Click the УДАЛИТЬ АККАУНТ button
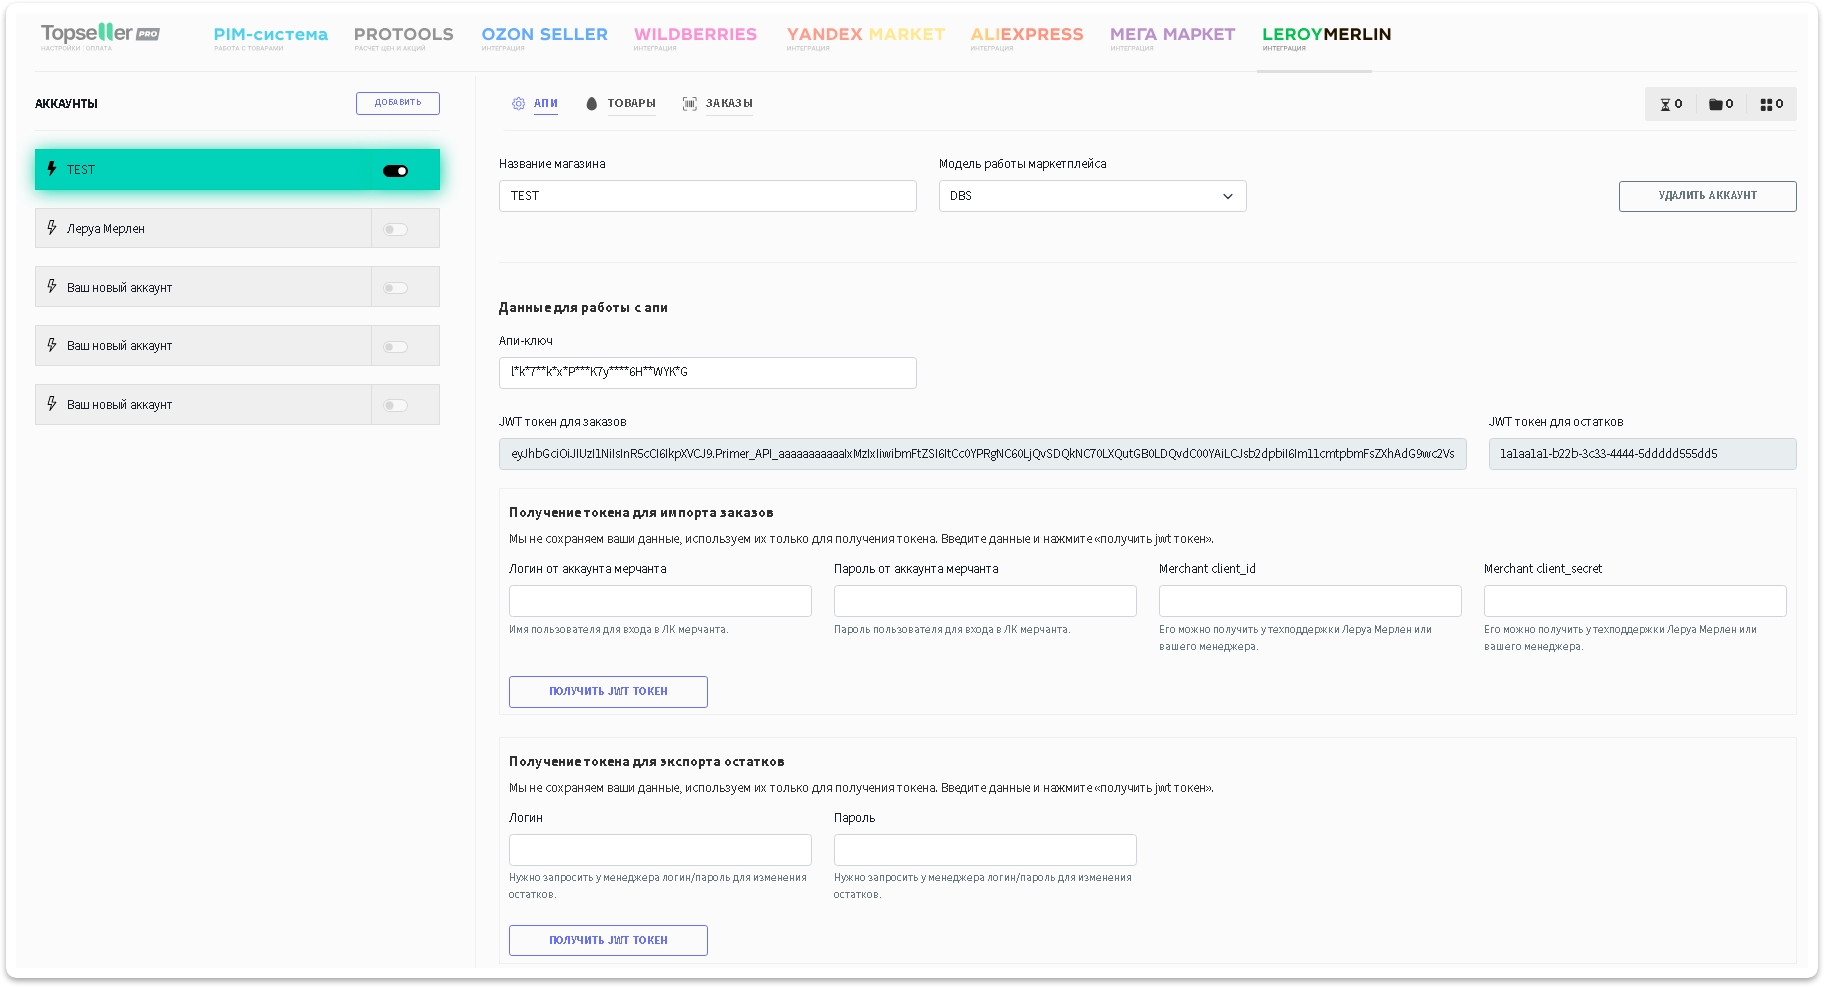 (x=1707, y=196)
